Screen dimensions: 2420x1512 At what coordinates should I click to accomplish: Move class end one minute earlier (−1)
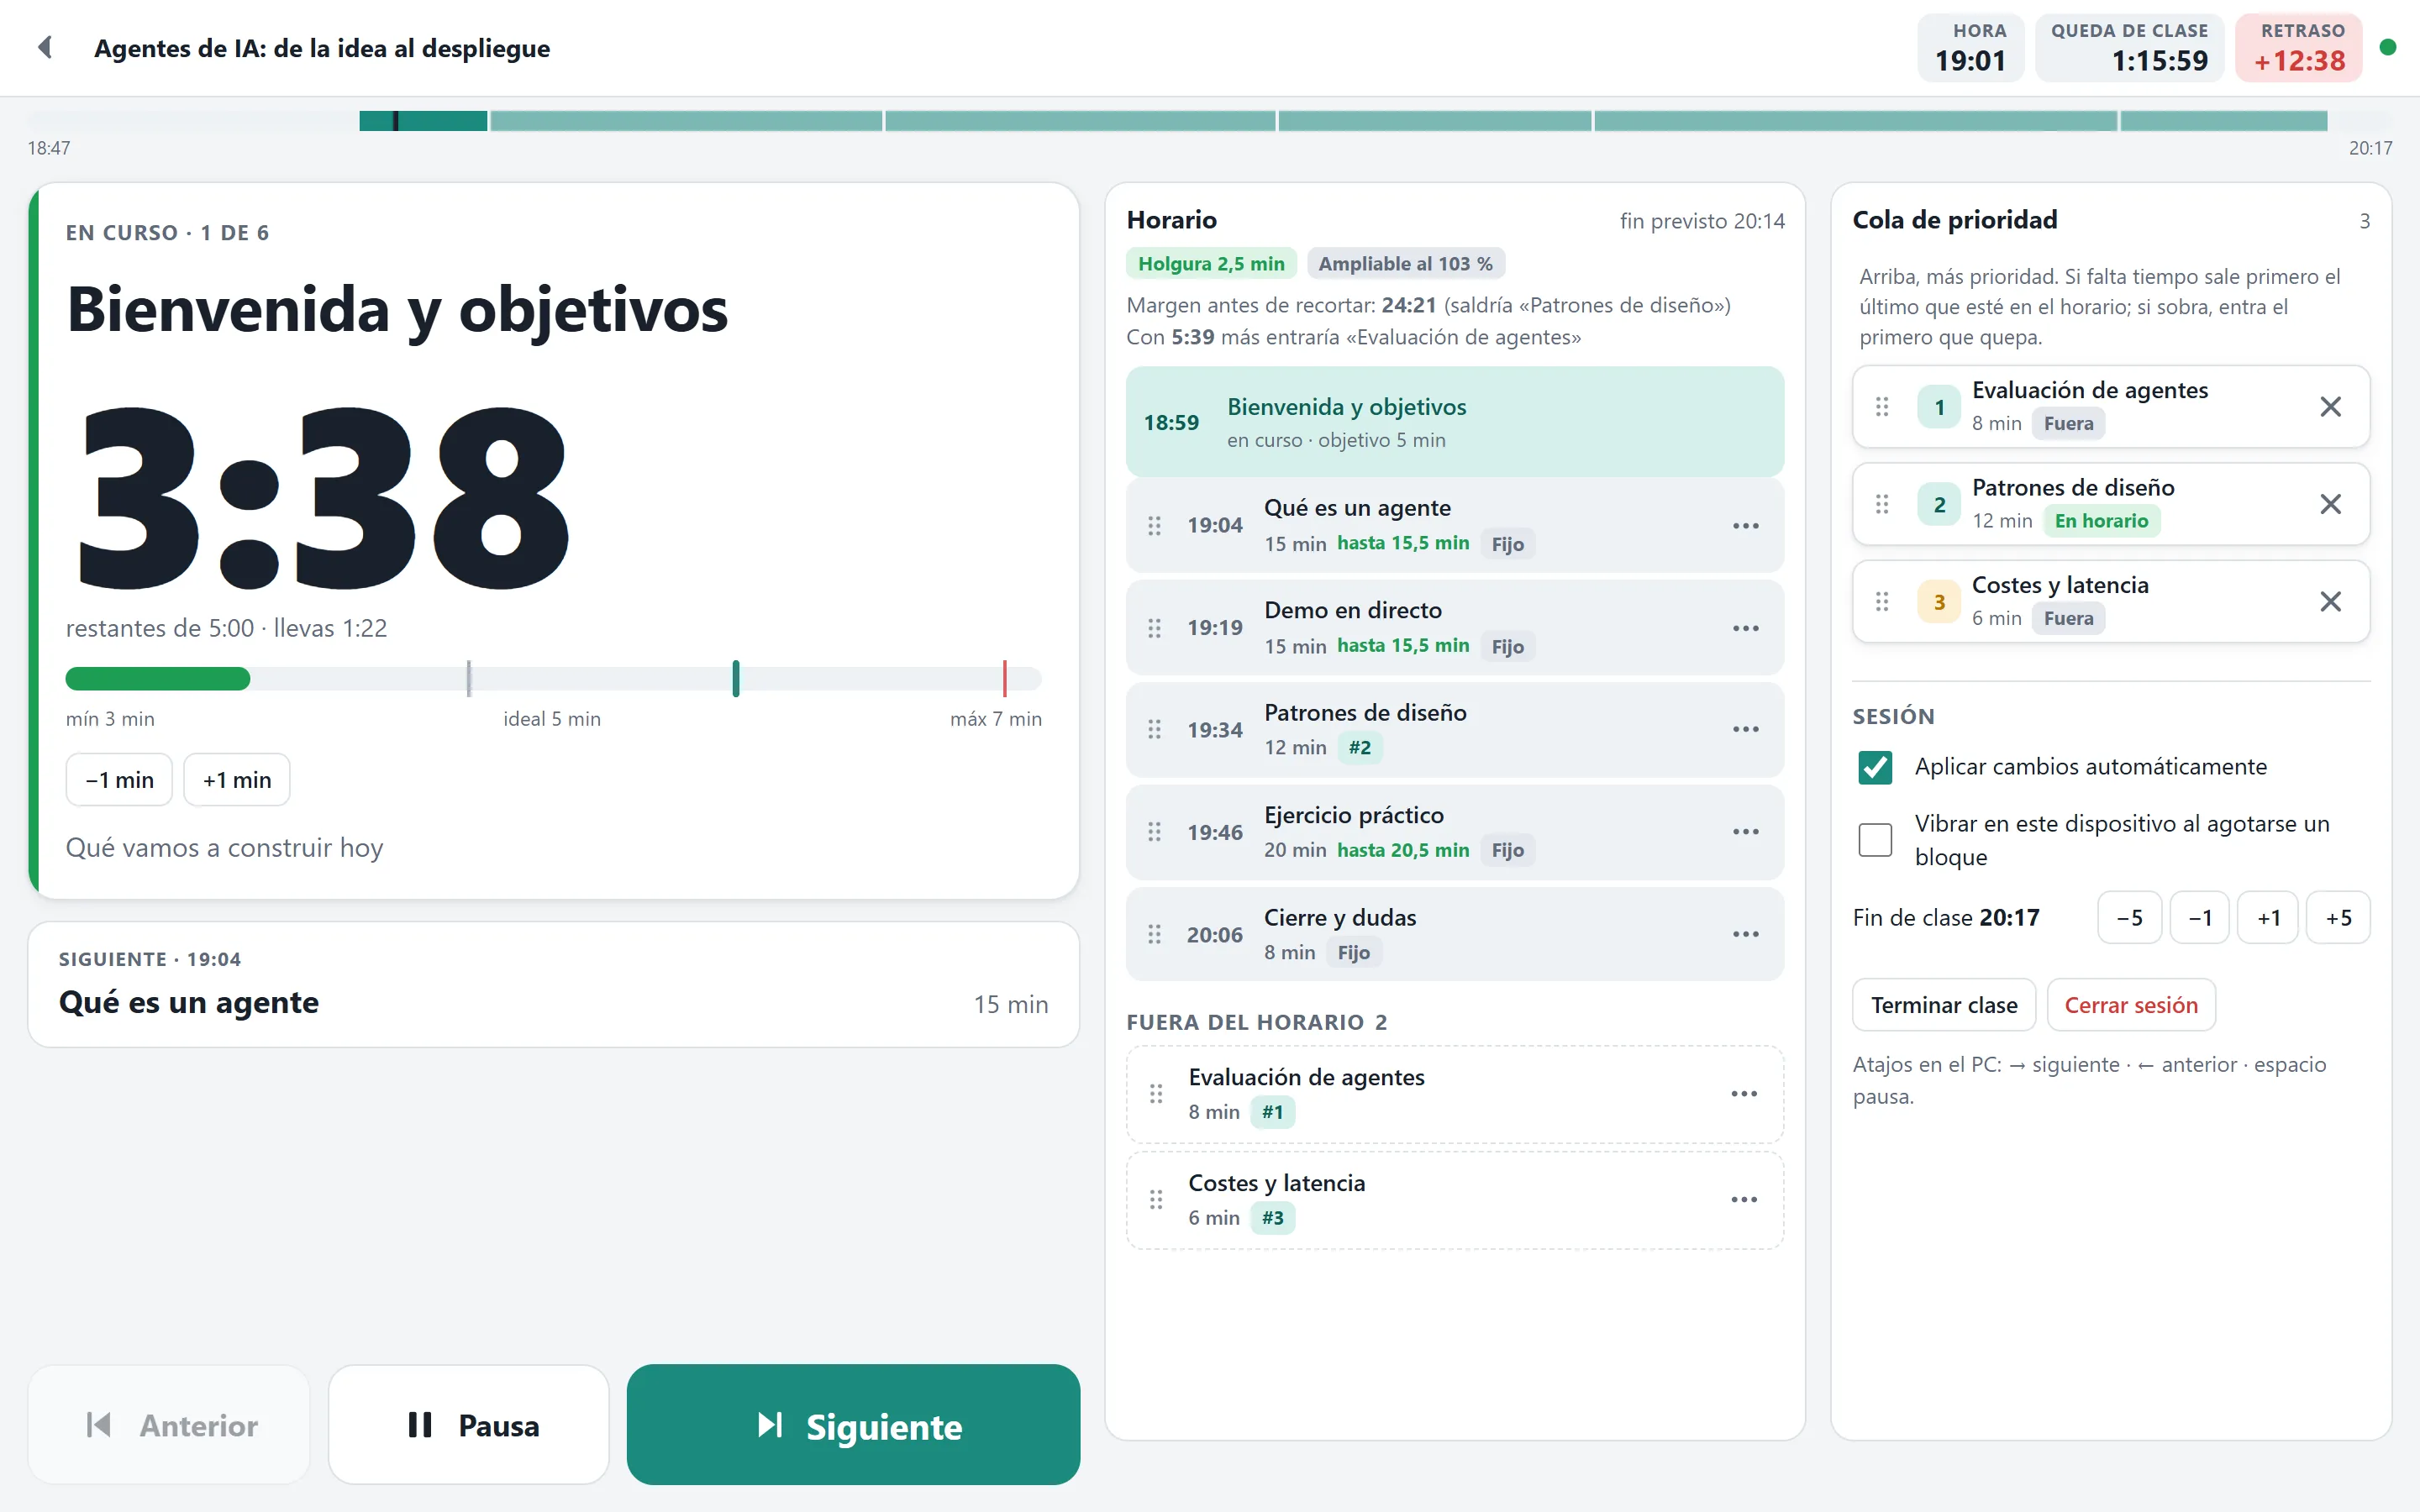pos(2200,918)
